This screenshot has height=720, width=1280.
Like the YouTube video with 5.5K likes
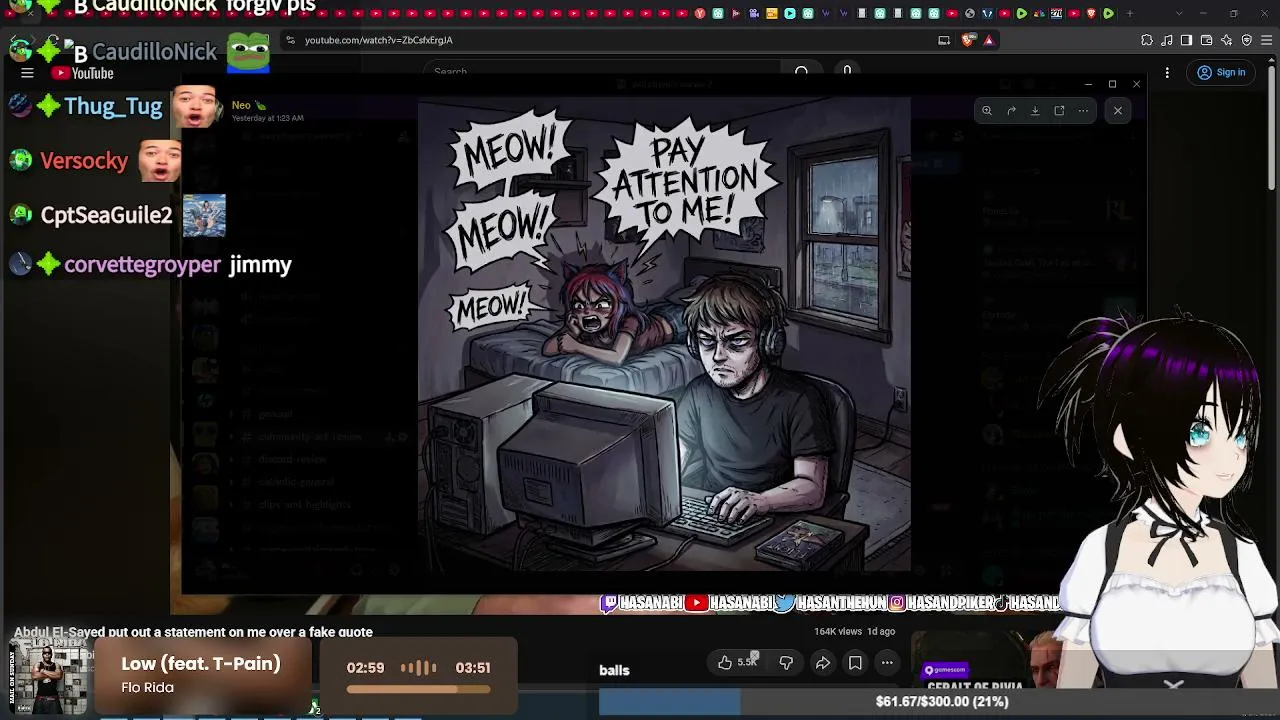(x=735, y=662)
